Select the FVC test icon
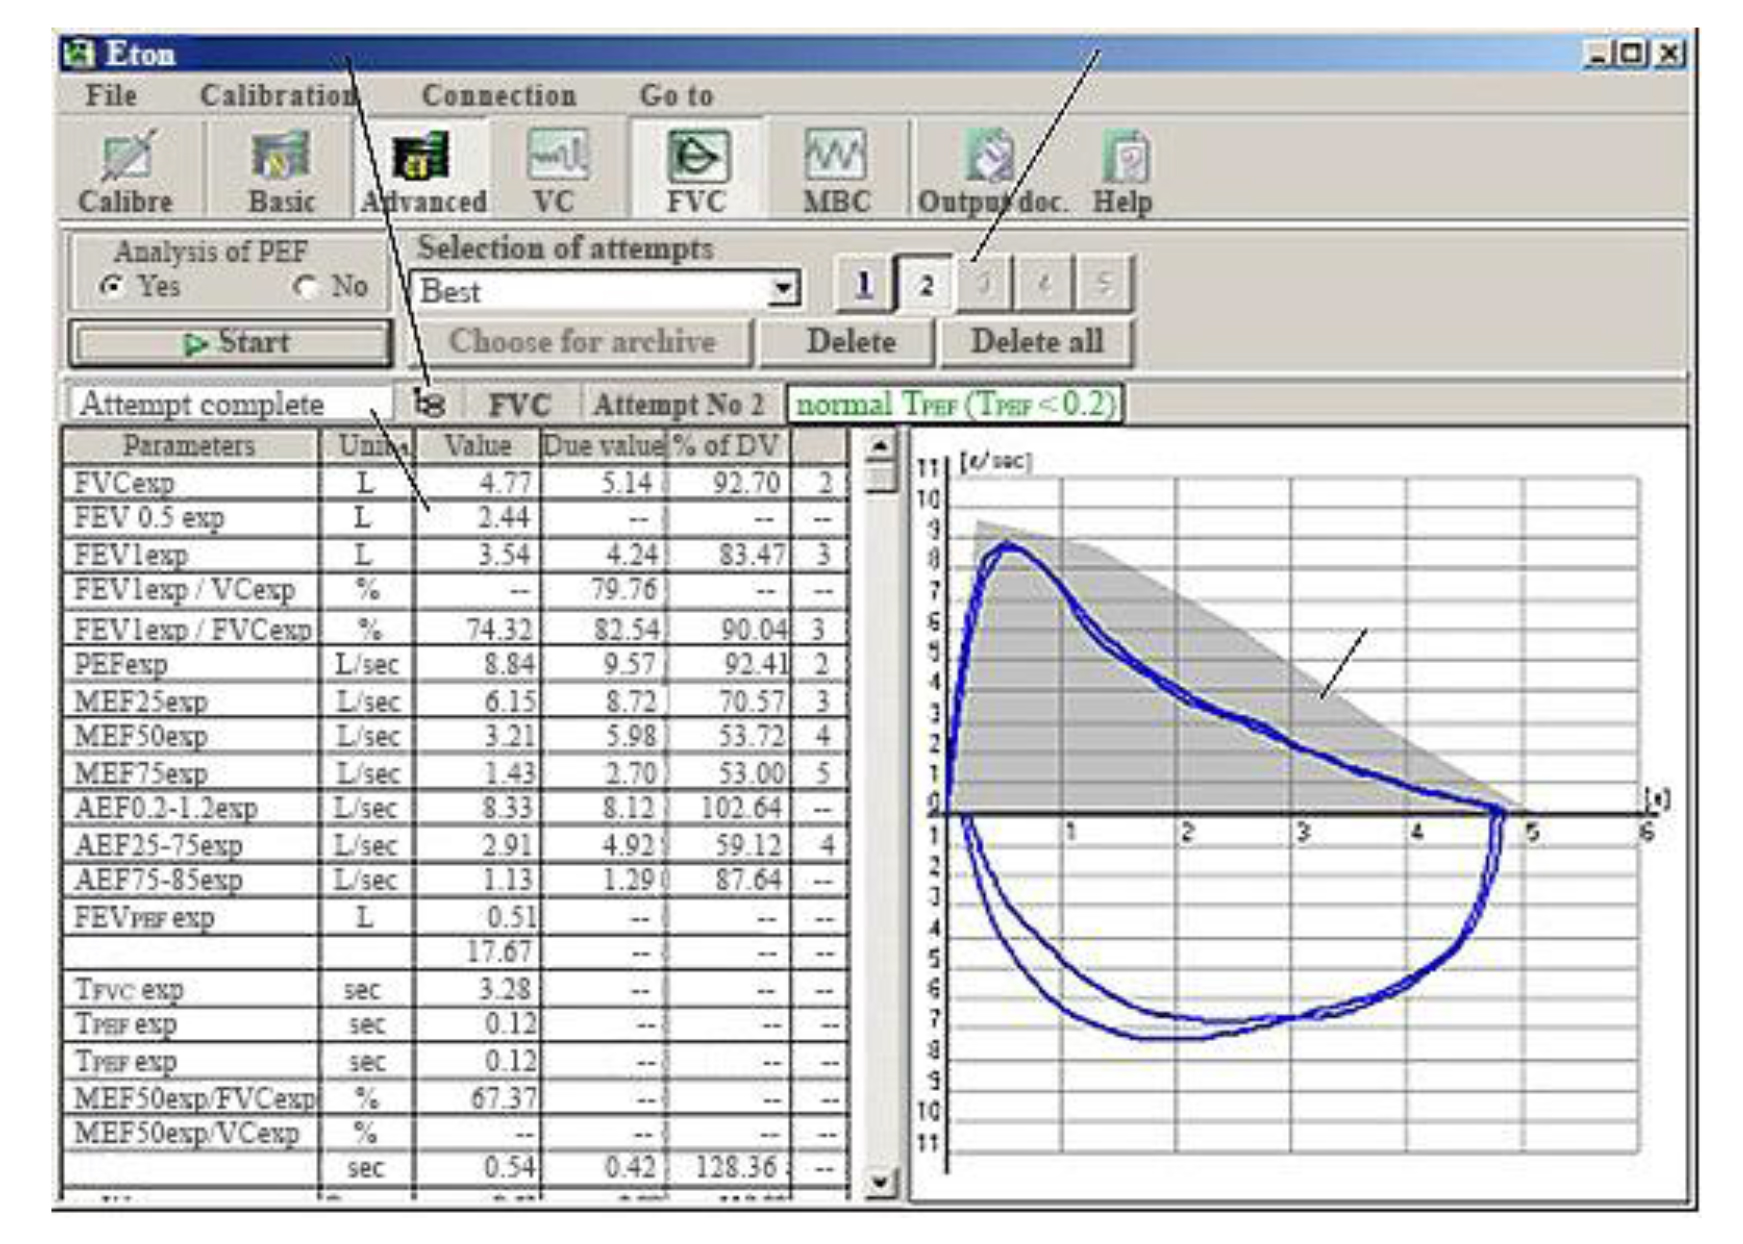The height and width of the screenshot is (1244, 1743). pyautogui.click(x=697, y=170)
